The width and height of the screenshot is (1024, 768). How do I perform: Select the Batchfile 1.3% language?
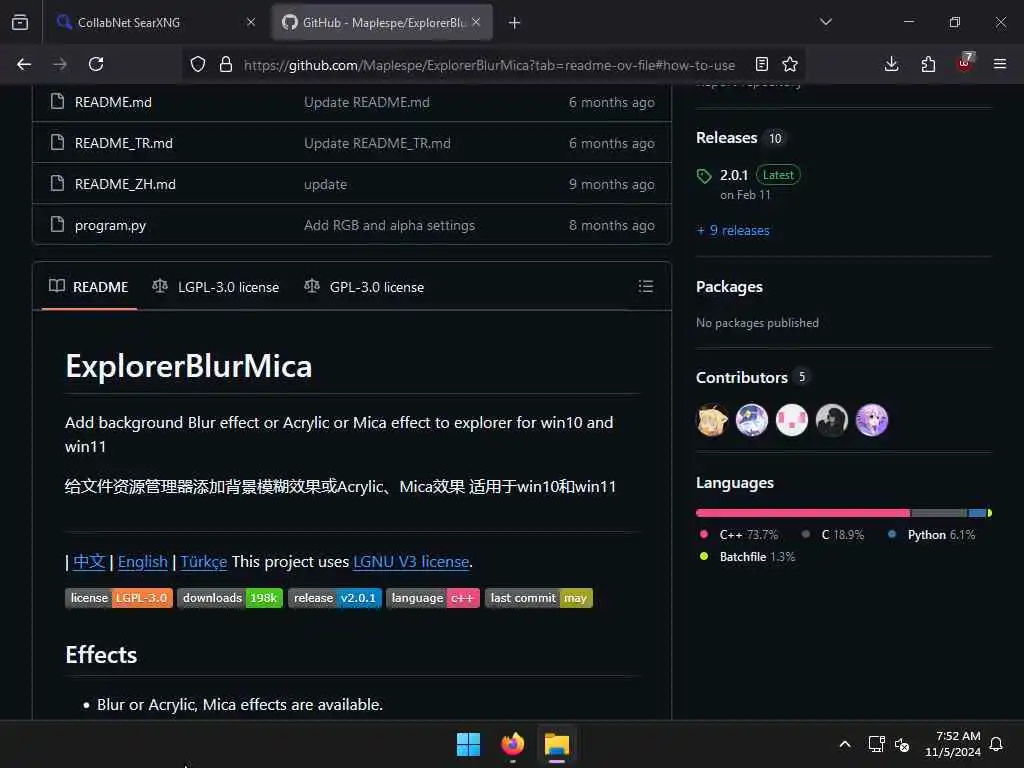pos(748,557)
